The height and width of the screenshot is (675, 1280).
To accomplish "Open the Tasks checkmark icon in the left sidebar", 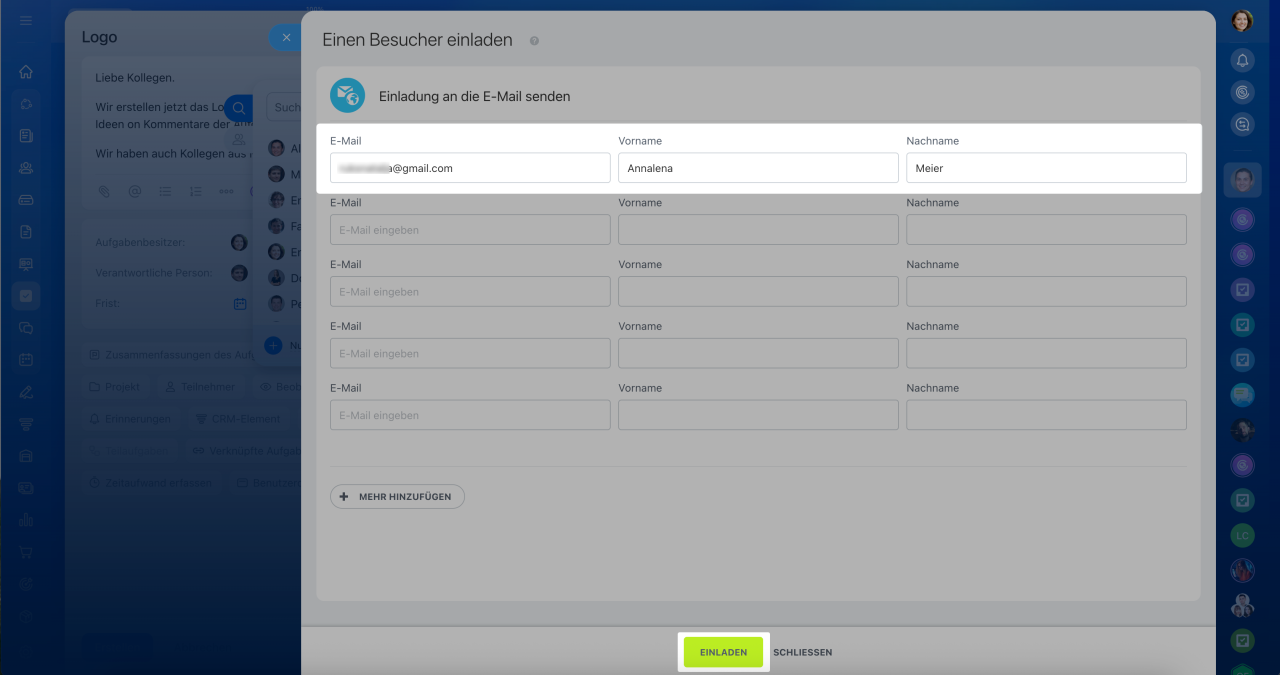I will click(x=26, y=296).
